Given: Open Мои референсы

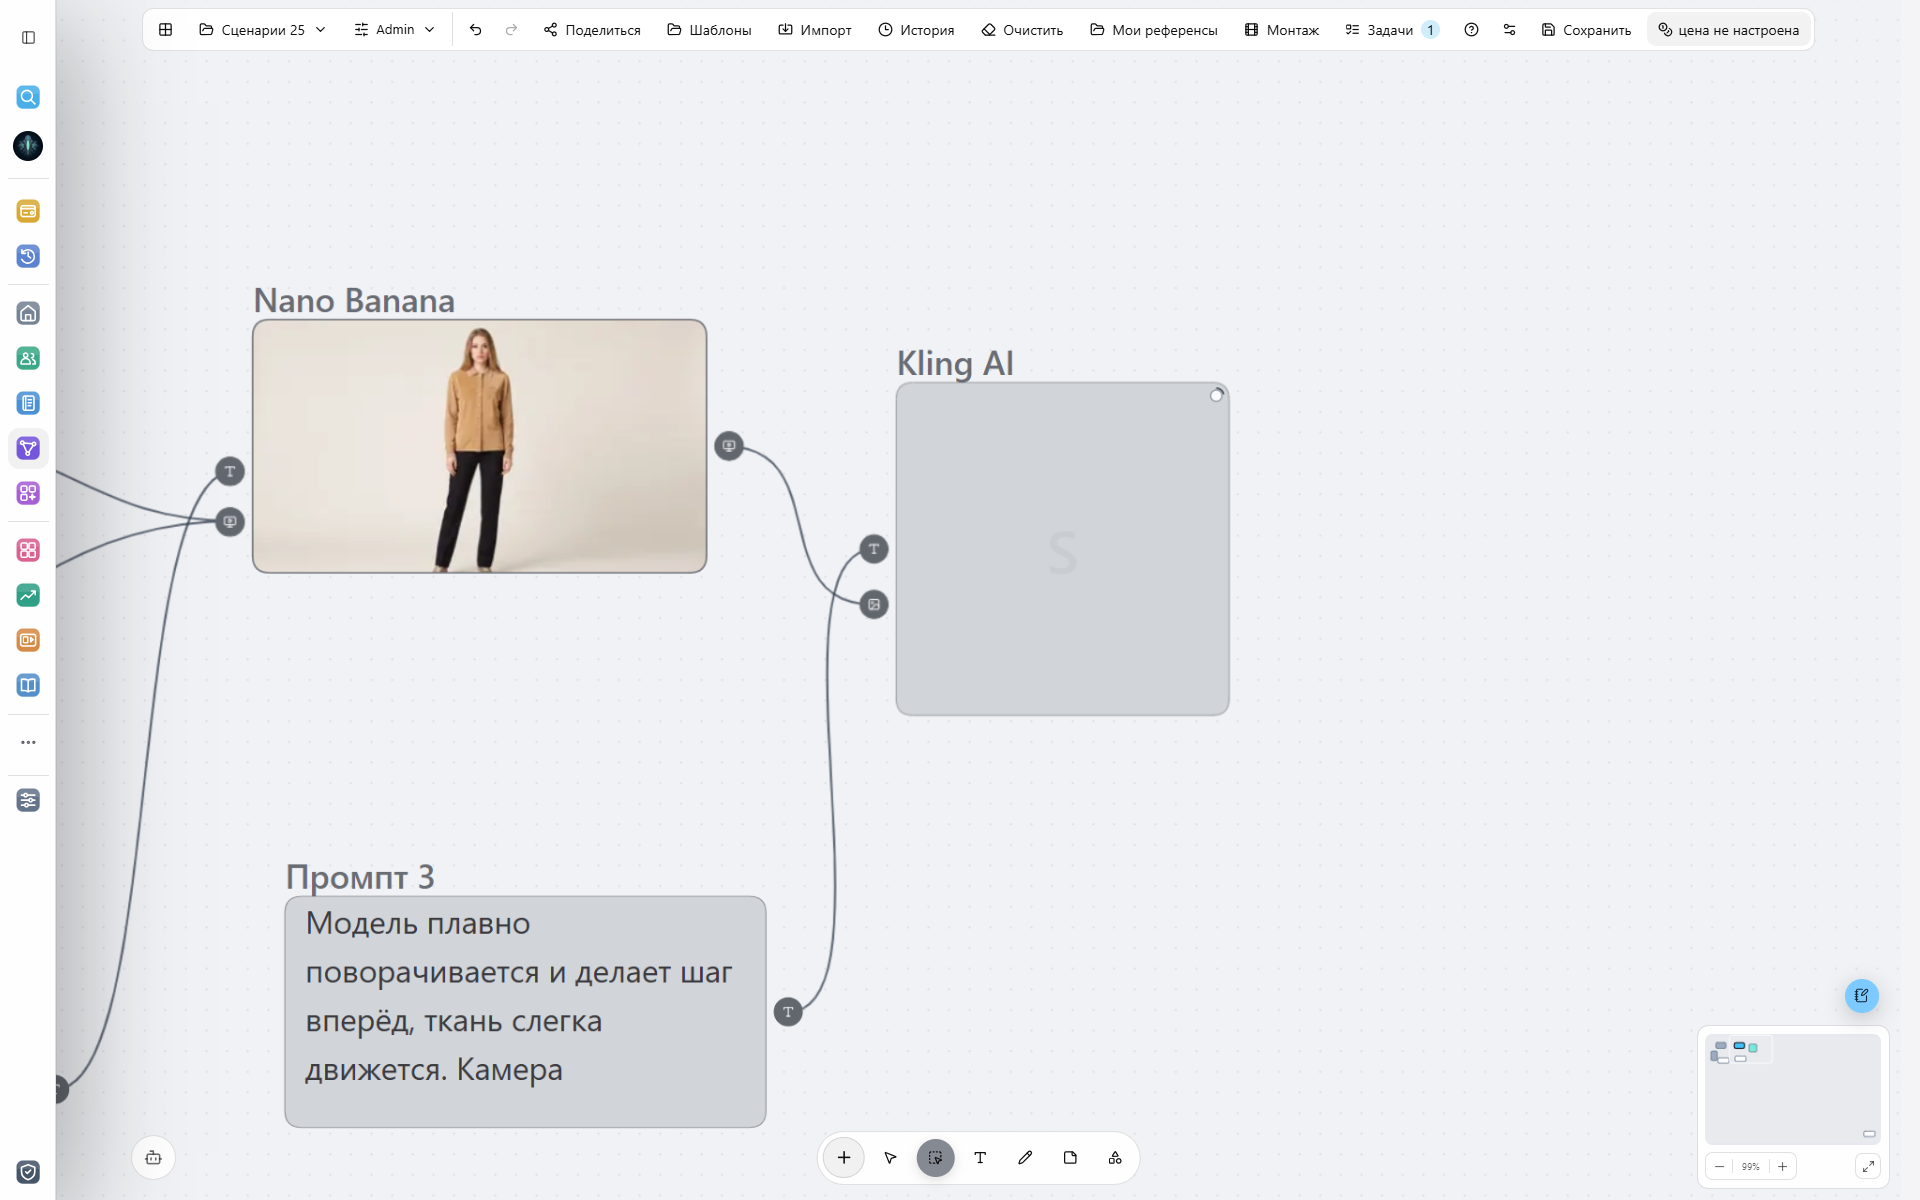Looking at the screenshot, I should (x=1154, y=30).
